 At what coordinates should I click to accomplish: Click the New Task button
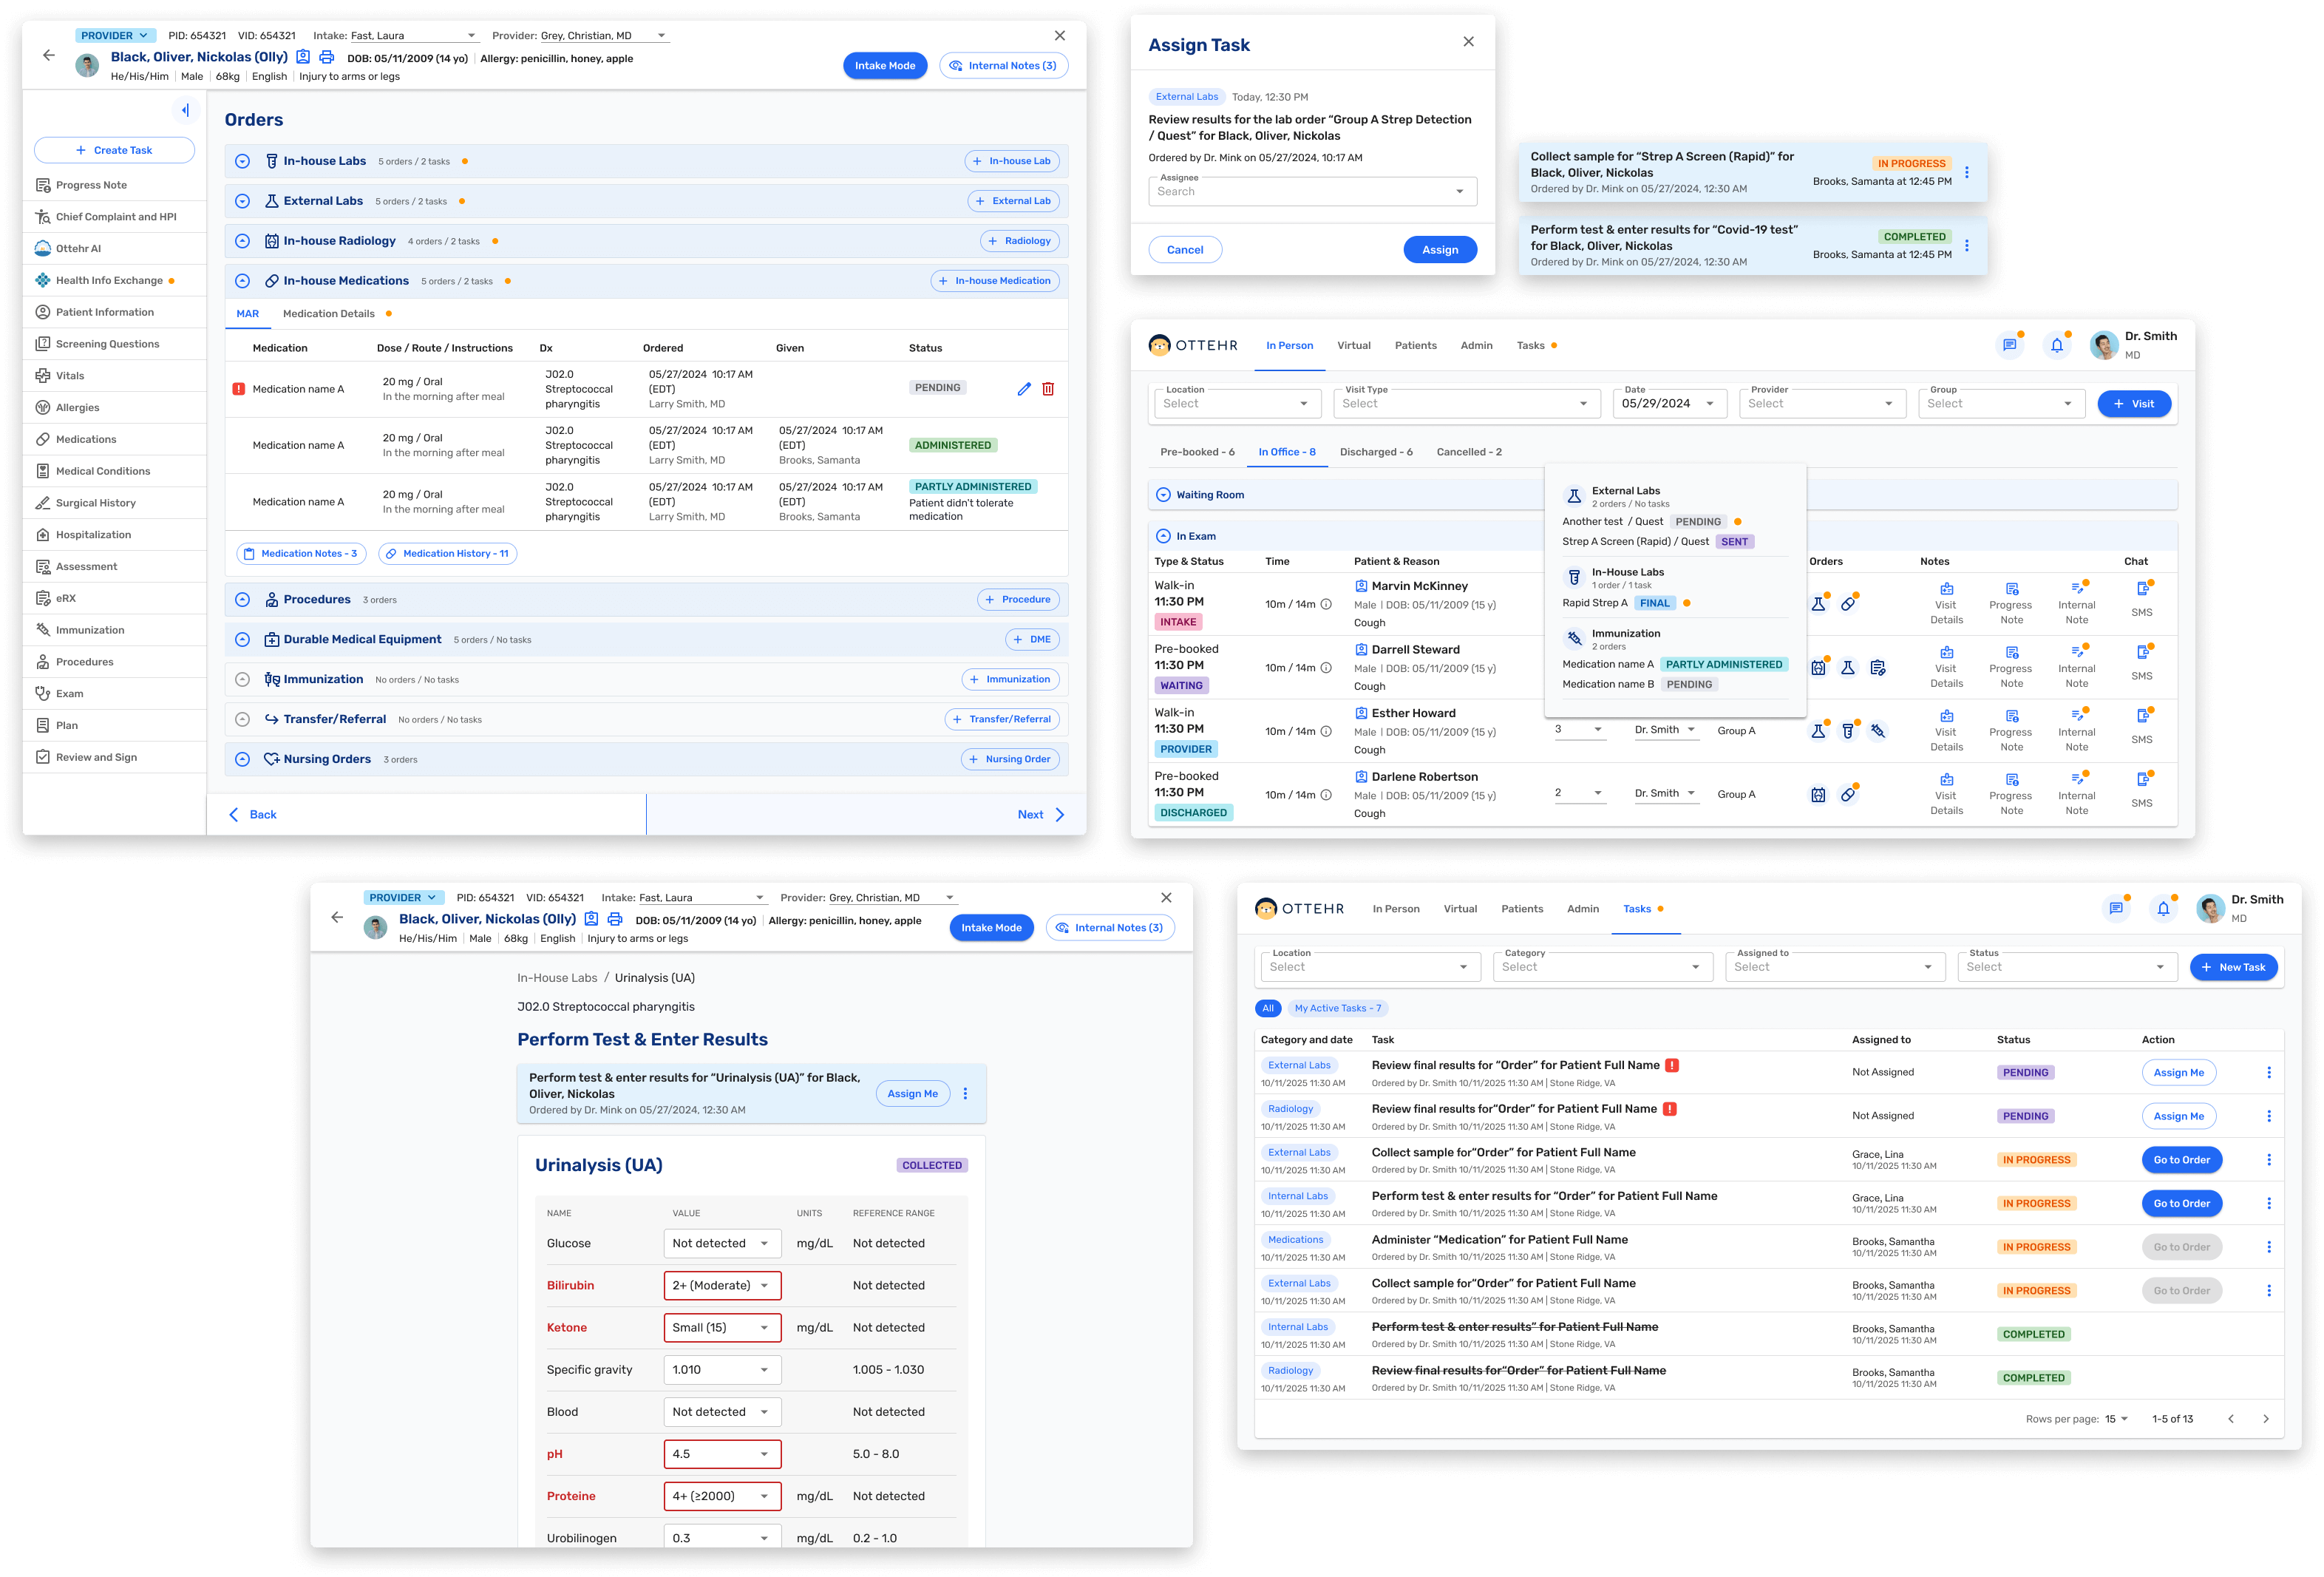(2233, 967)
